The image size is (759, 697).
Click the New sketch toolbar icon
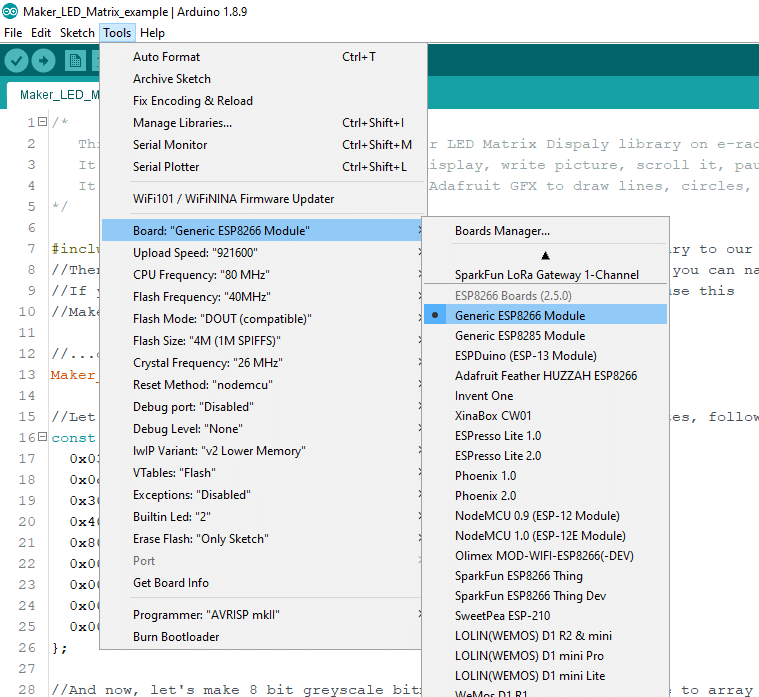75,61
